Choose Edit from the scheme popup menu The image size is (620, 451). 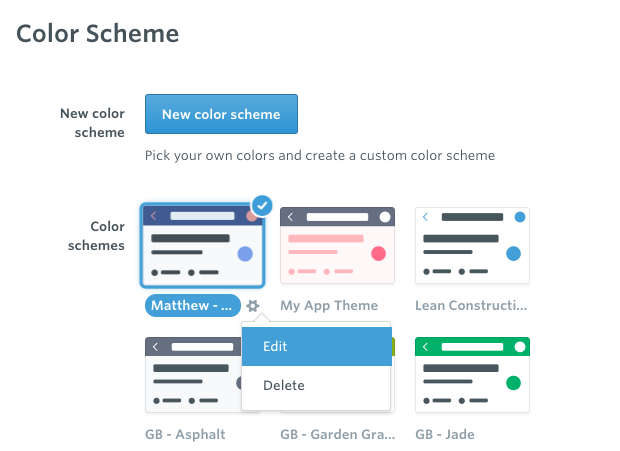(317, 346)
